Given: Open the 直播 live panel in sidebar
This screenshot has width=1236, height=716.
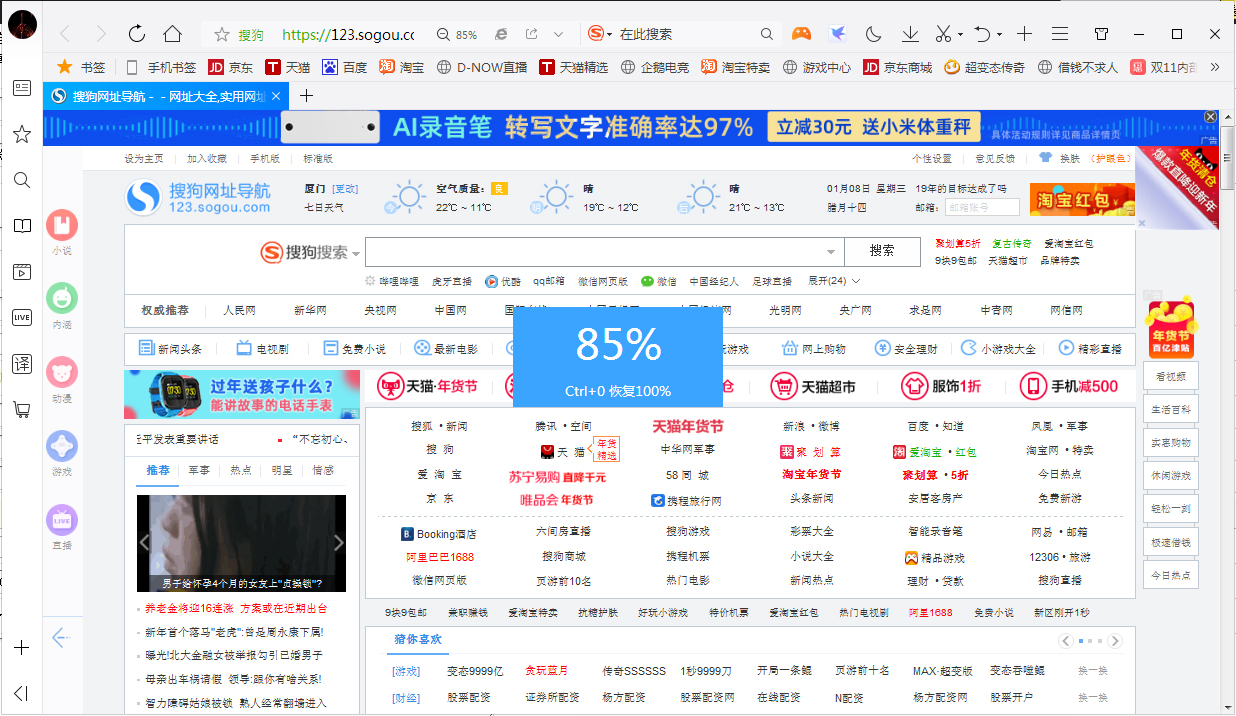Looking at the screenshot, I should 61,517.
